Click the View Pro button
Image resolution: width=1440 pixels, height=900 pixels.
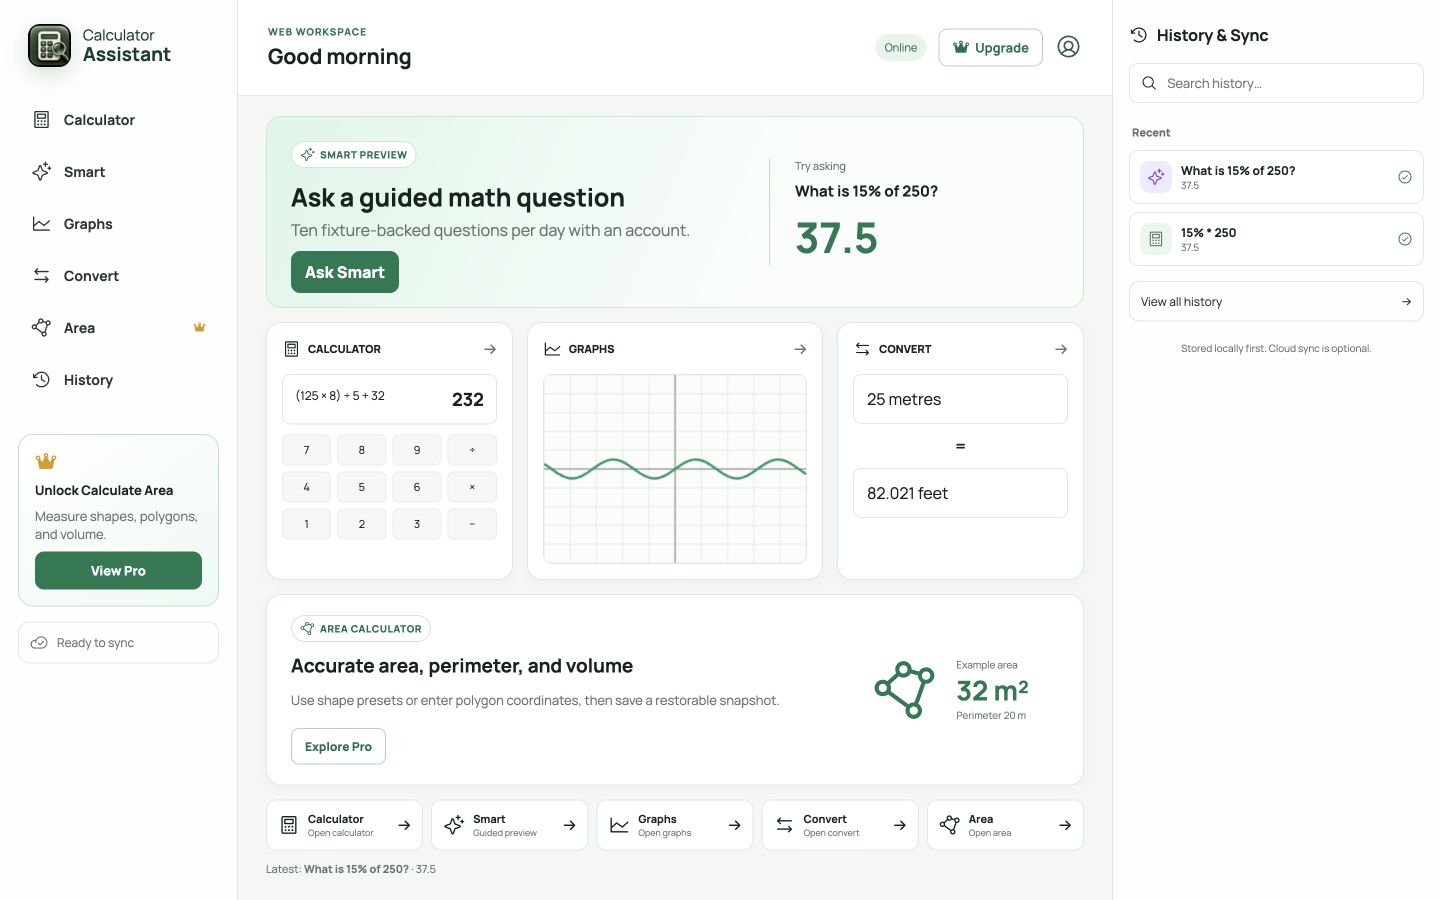point(118,571)
